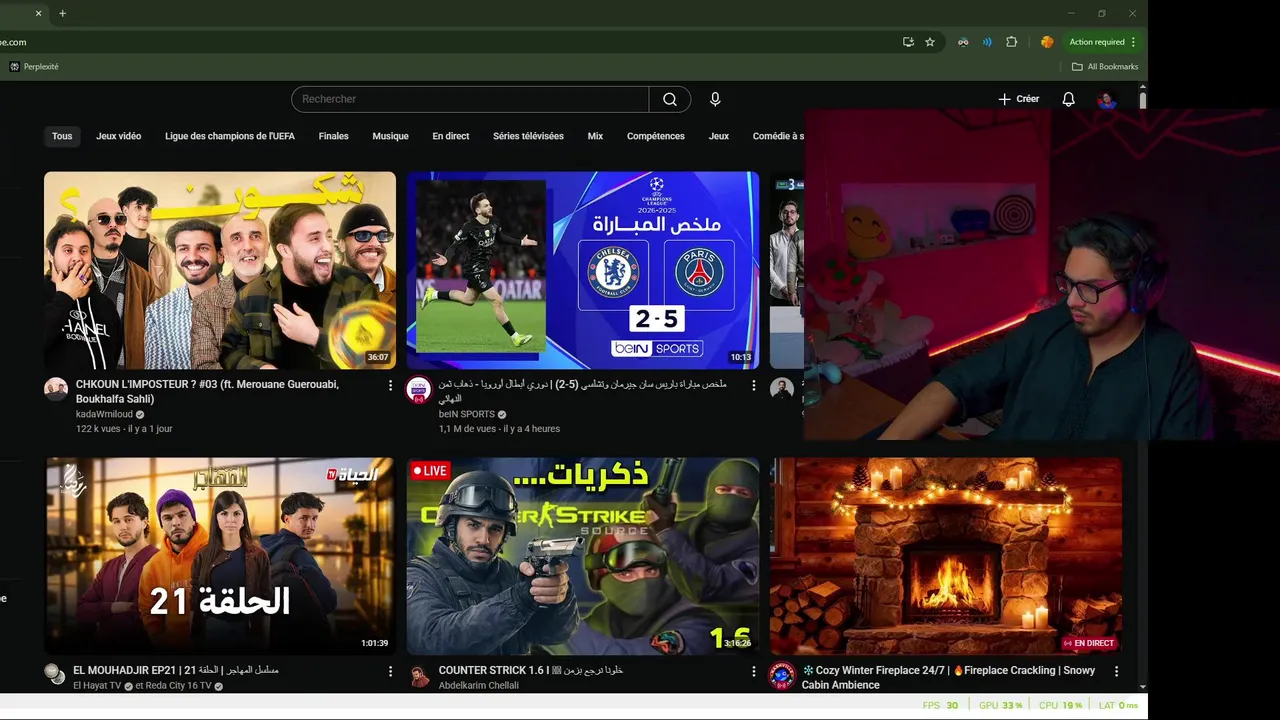
Task: Open COUNTER STRICK 1.6 video title
Action: [531, 670]
